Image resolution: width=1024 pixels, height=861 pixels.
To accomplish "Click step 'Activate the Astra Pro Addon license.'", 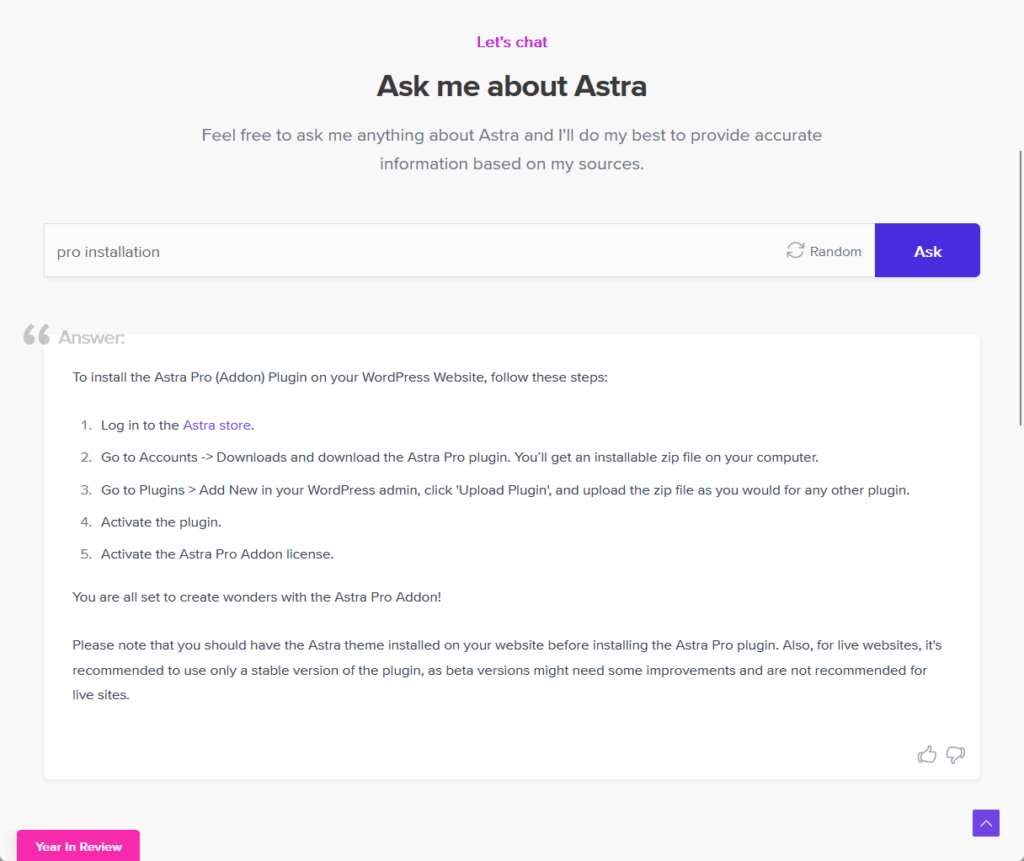I will [x=217, y=554].
